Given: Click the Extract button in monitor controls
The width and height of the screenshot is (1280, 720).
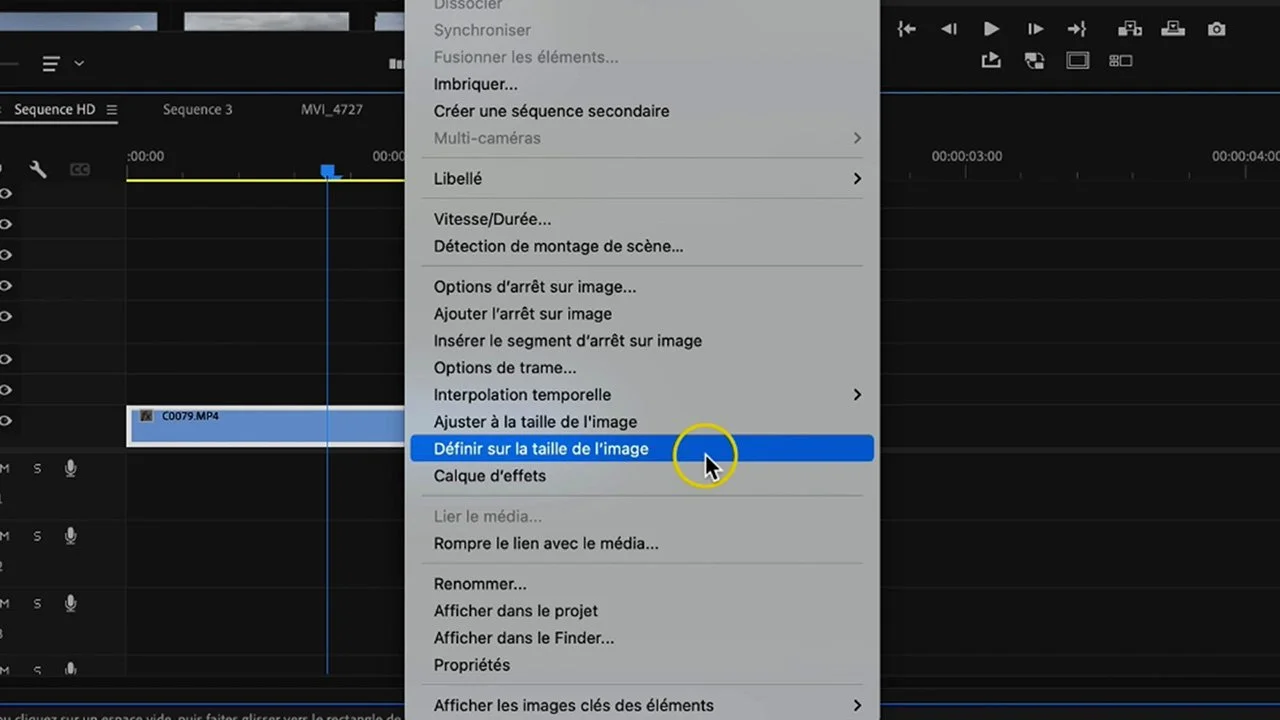Looking at the screenshot, I should (x=1173, y=29).
